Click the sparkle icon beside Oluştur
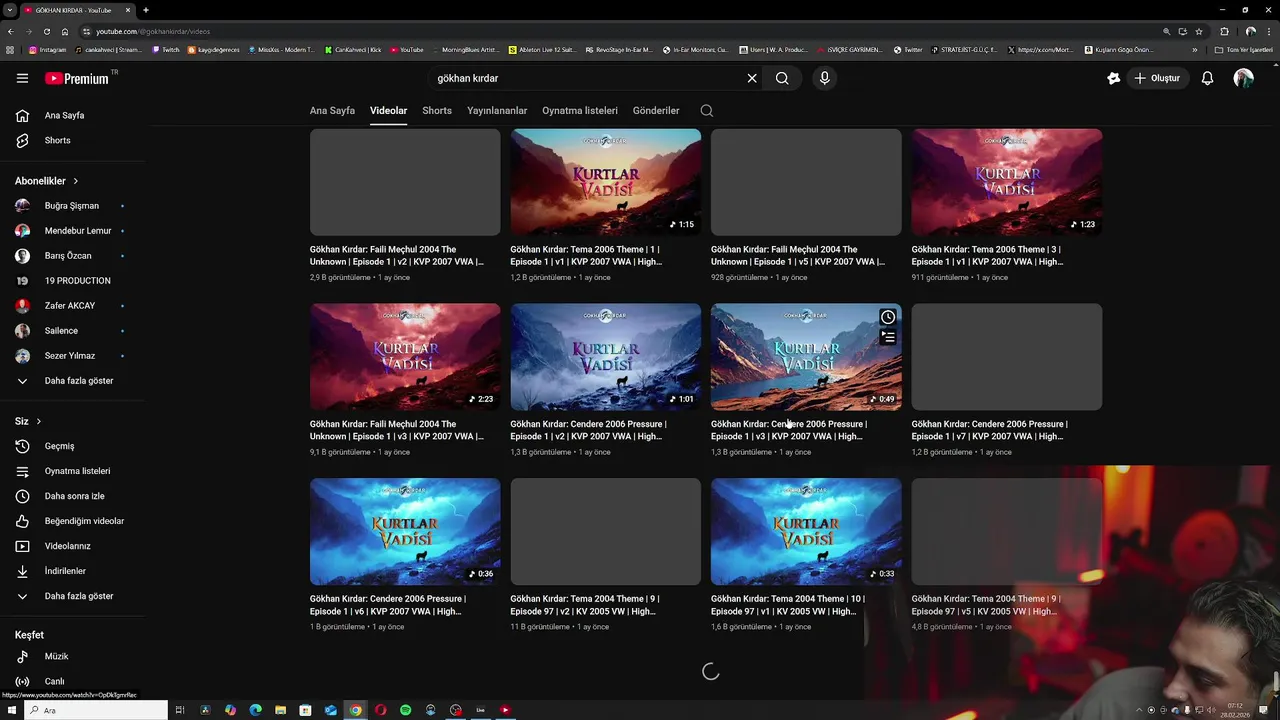The image size is (1280, 720). tap(1113, 78)
